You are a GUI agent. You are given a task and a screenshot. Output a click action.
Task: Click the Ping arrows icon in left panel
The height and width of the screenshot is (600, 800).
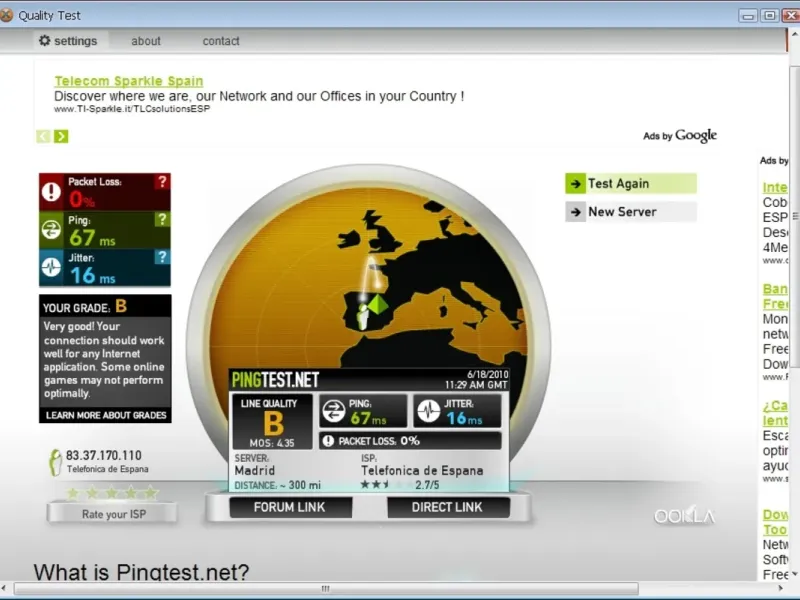point(51,230)
